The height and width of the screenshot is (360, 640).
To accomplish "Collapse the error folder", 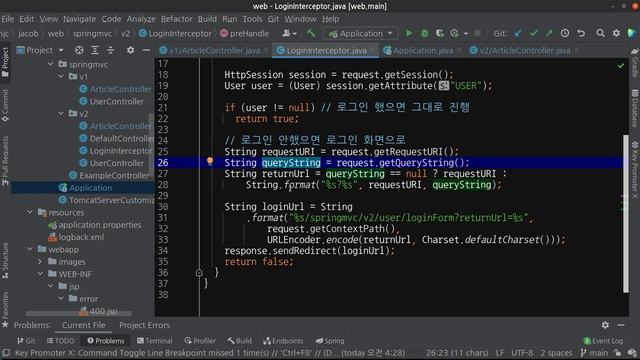I will pyautogui.click(x=61, y=298).
